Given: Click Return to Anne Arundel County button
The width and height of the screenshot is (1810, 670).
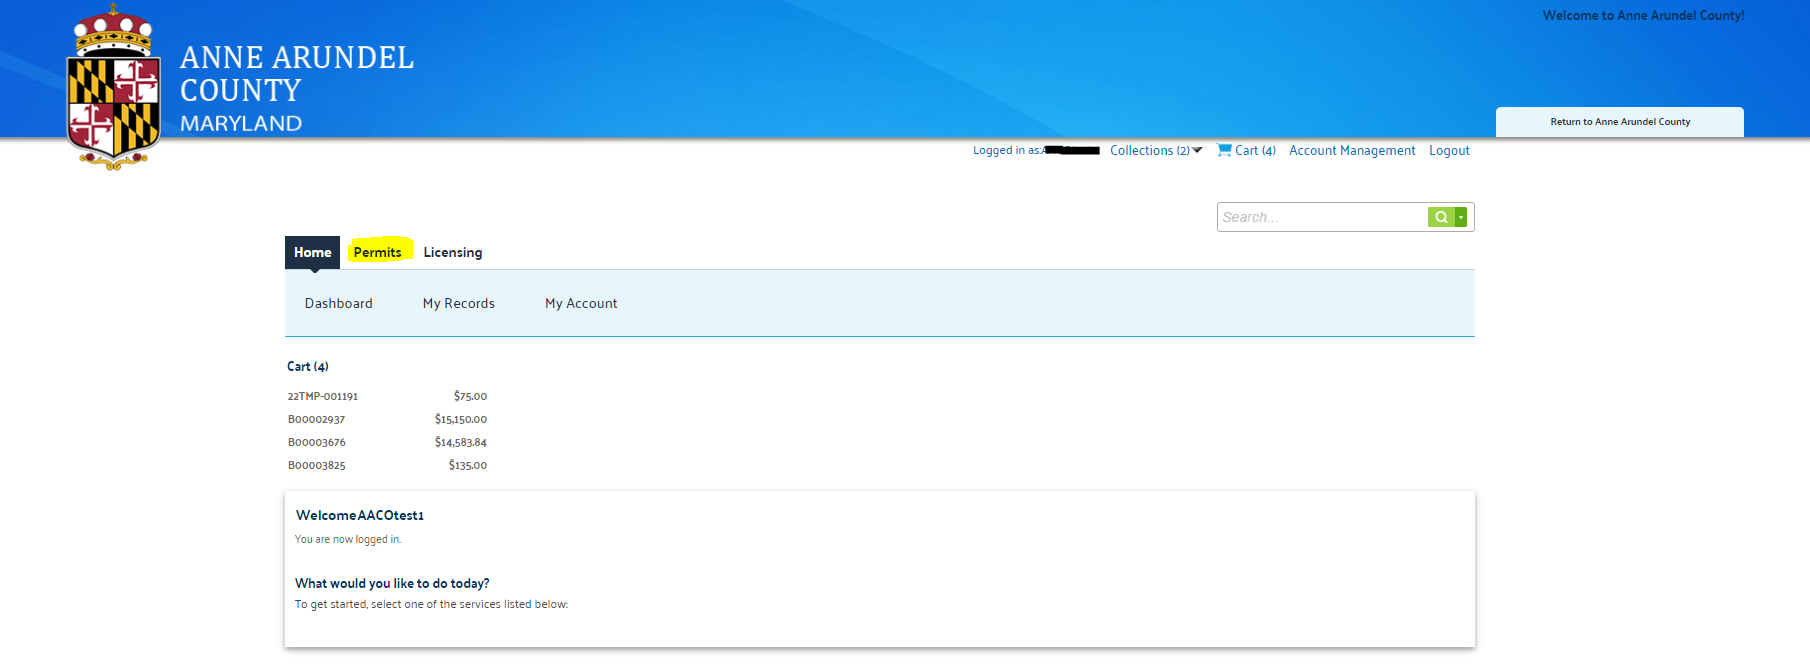Looking at the screenshot, I should (1619, 122).
